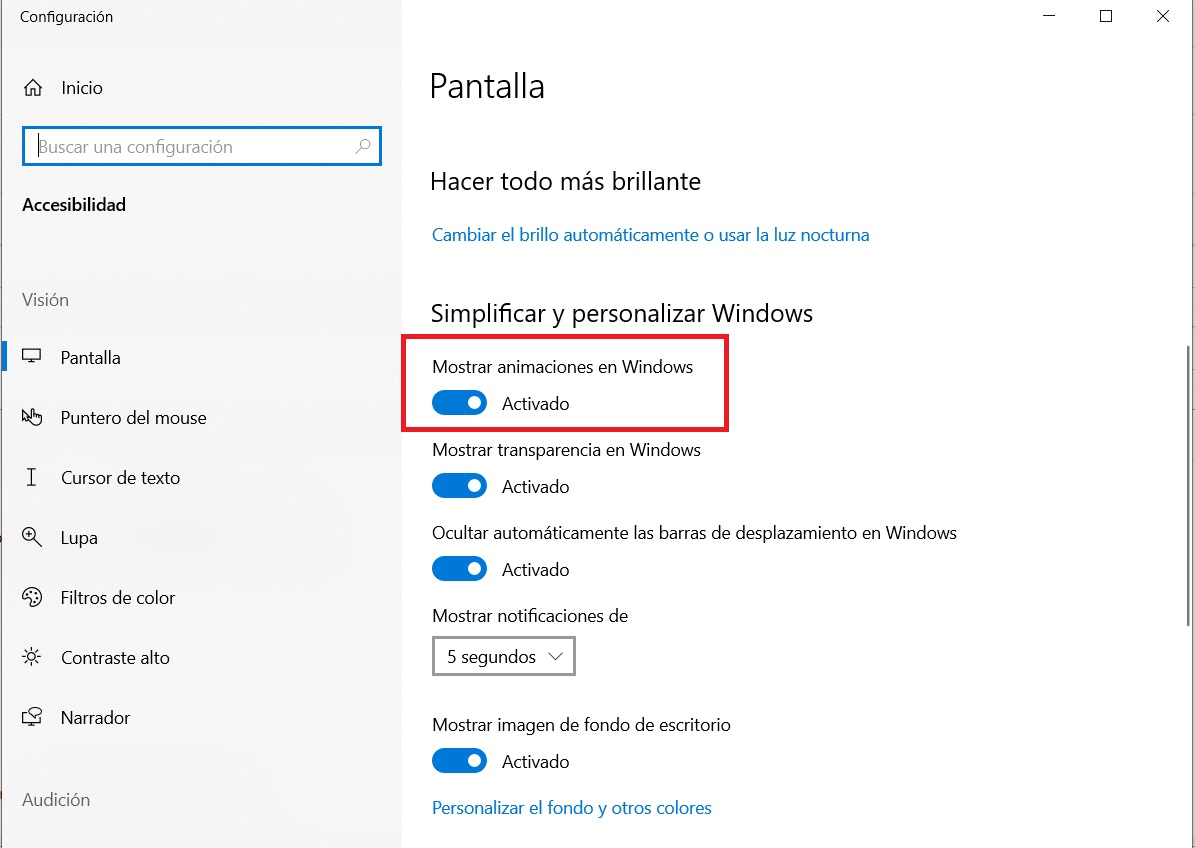Open the Puntero del mouse icon

tap(31, 417)
